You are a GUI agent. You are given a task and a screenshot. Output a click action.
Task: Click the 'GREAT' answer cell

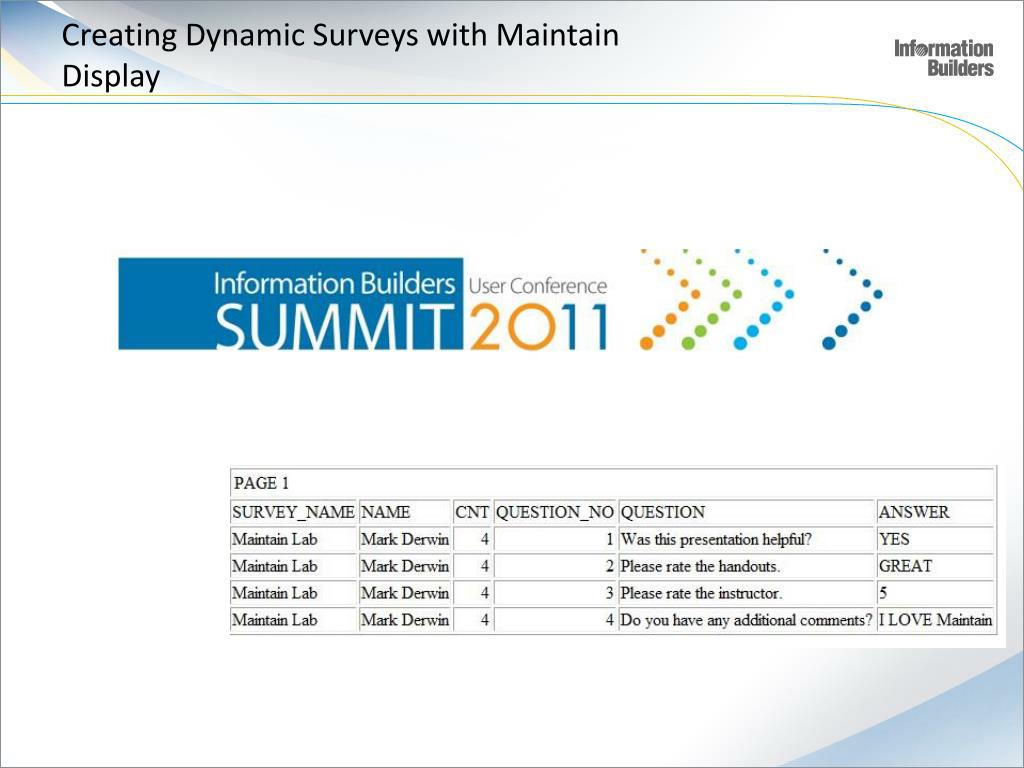point(935,566)
